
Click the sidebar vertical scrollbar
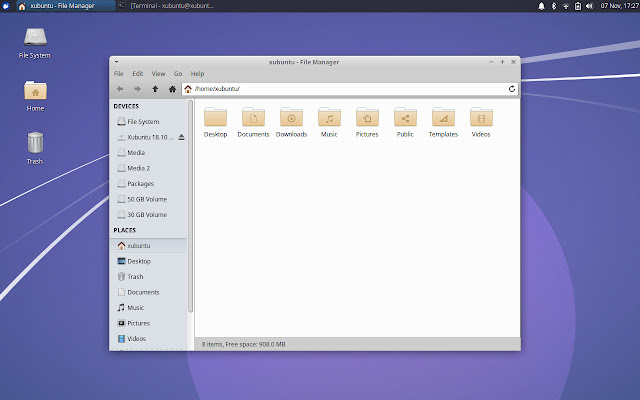pos(190,206)
